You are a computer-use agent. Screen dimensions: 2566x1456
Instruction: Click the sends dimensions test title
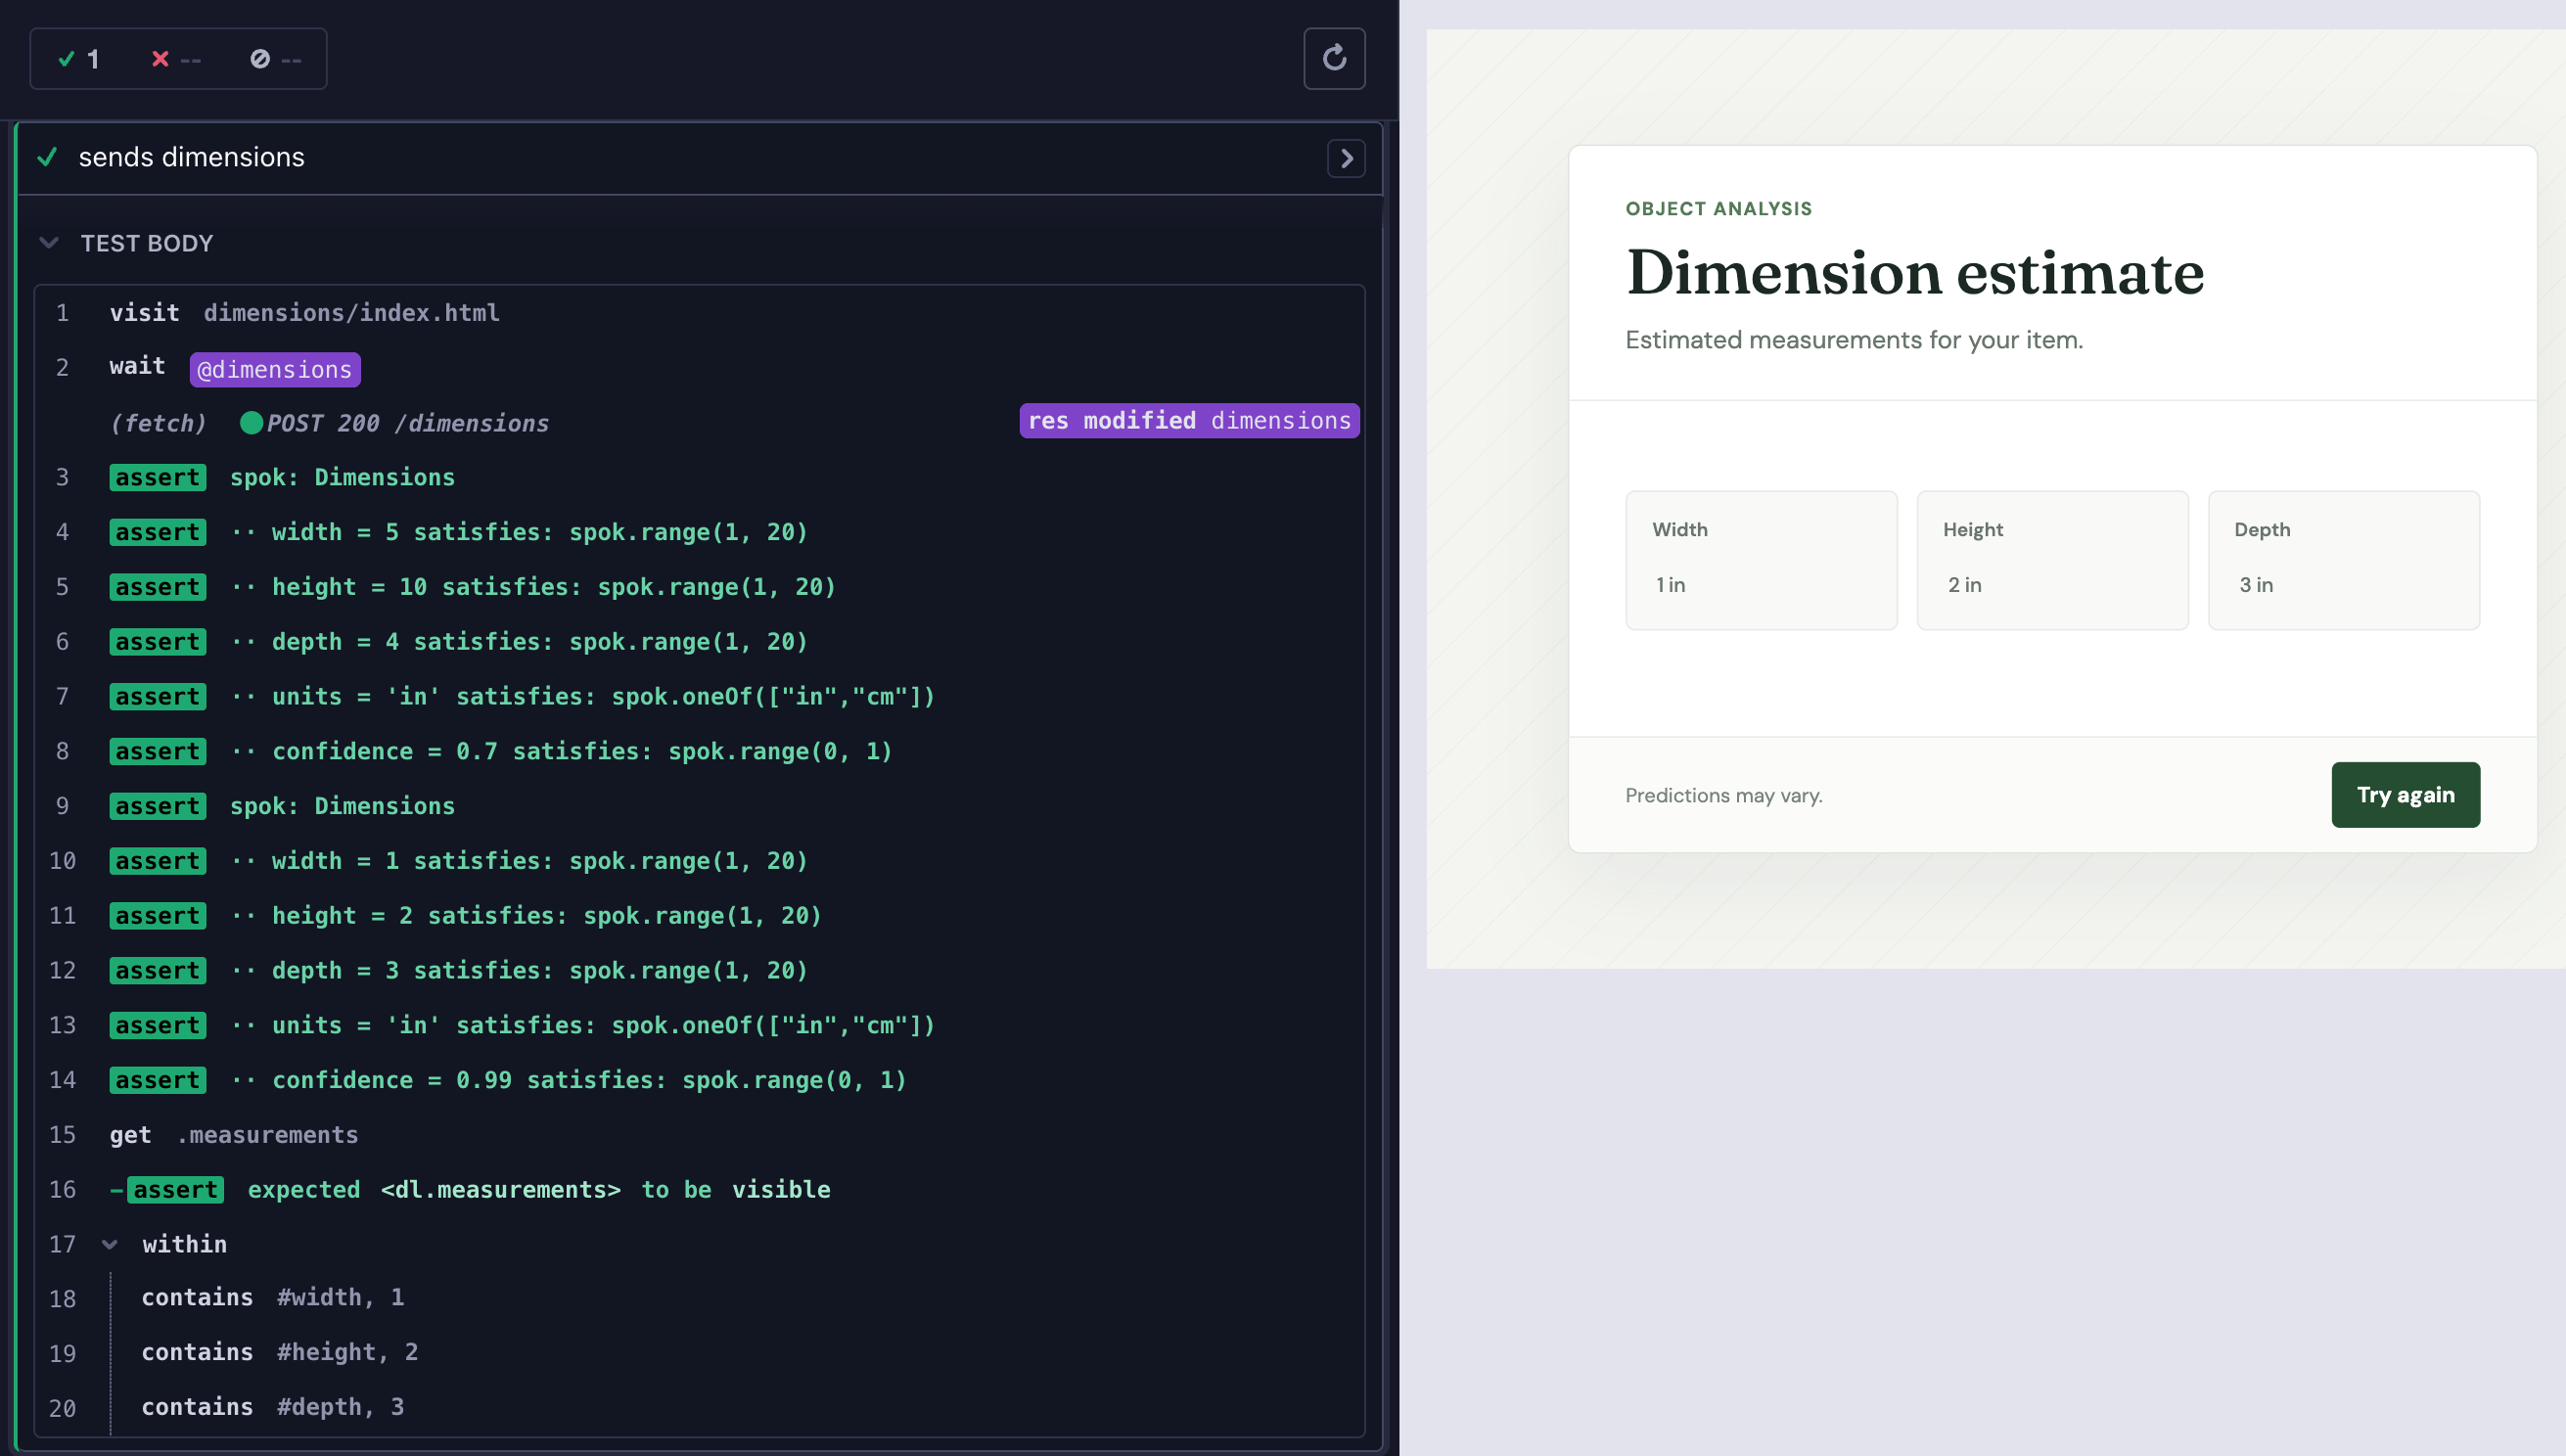click(191, 157)
